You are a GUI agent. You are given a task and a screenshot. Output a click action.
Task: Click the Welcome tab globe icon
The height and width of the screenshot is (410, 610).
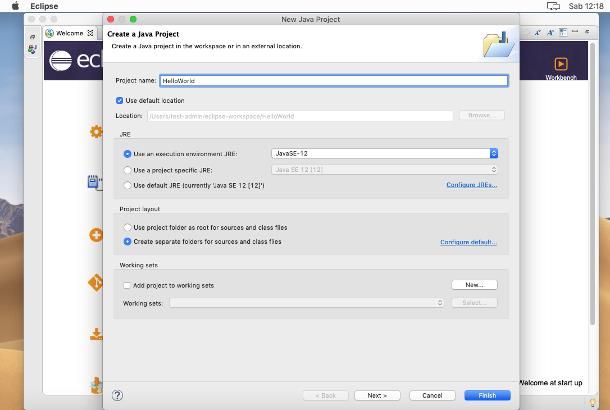click(49, 33)
